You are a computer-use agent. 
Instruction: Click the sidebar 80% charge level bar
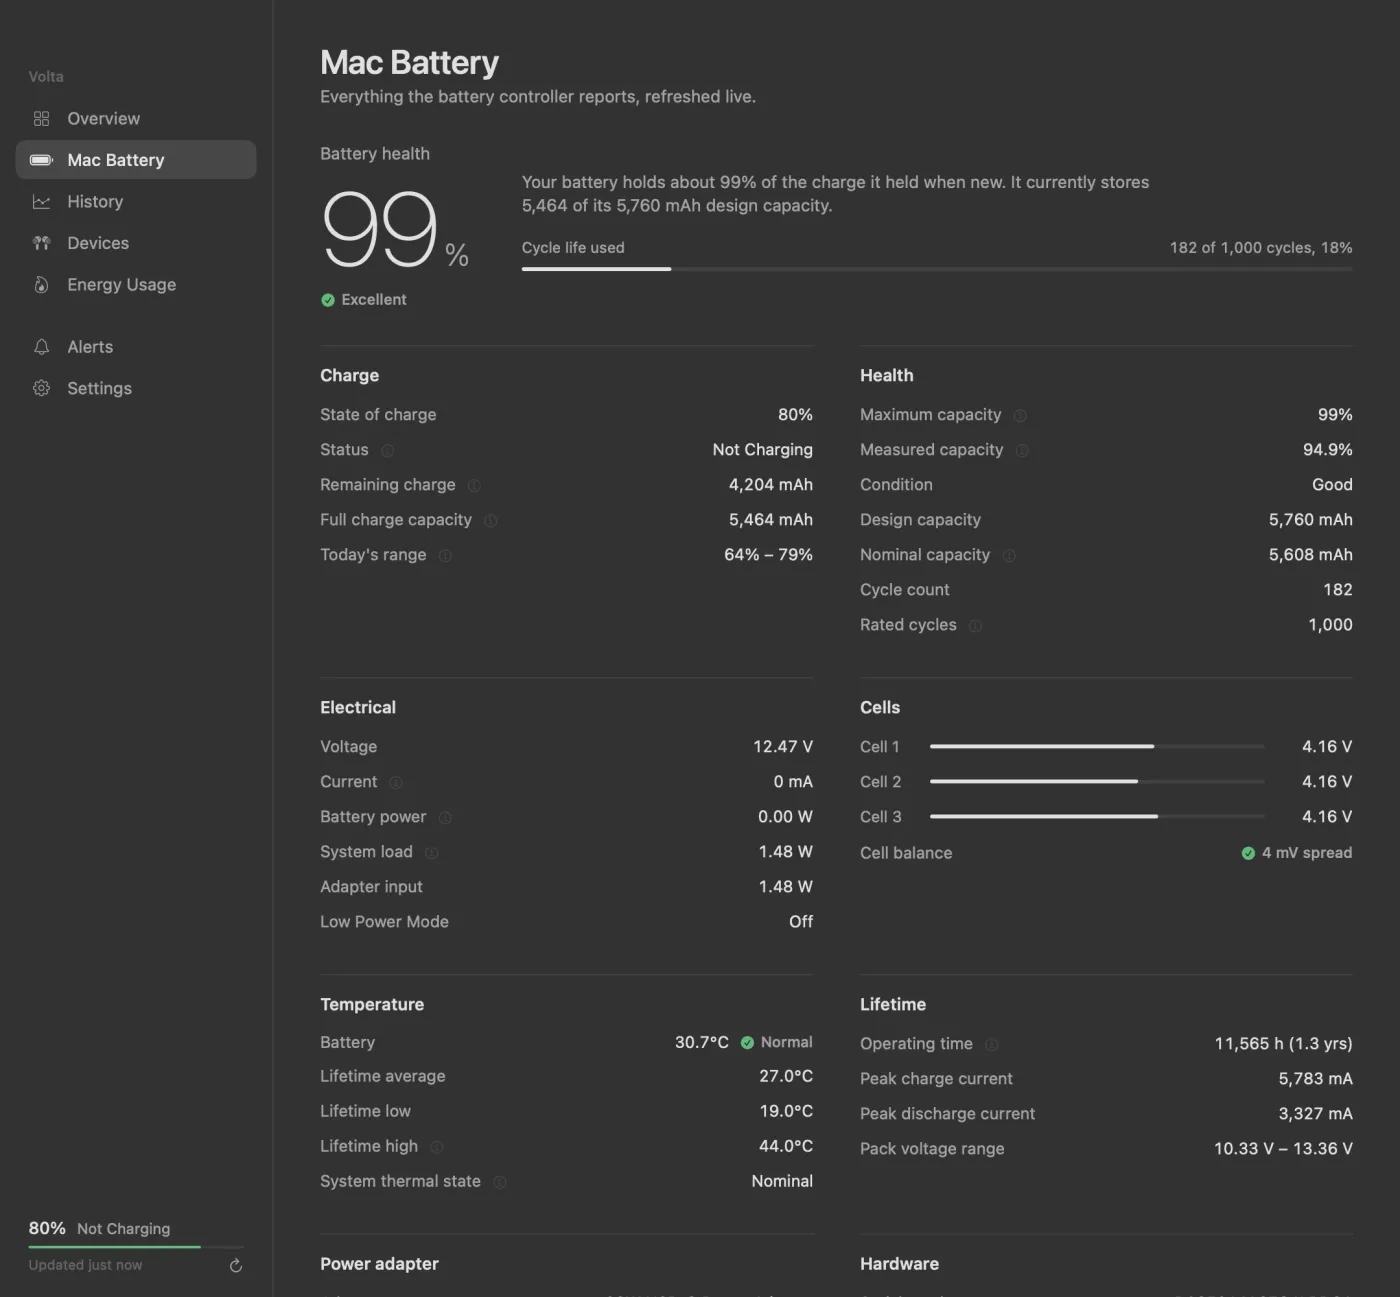click(x=136, y=1247)
